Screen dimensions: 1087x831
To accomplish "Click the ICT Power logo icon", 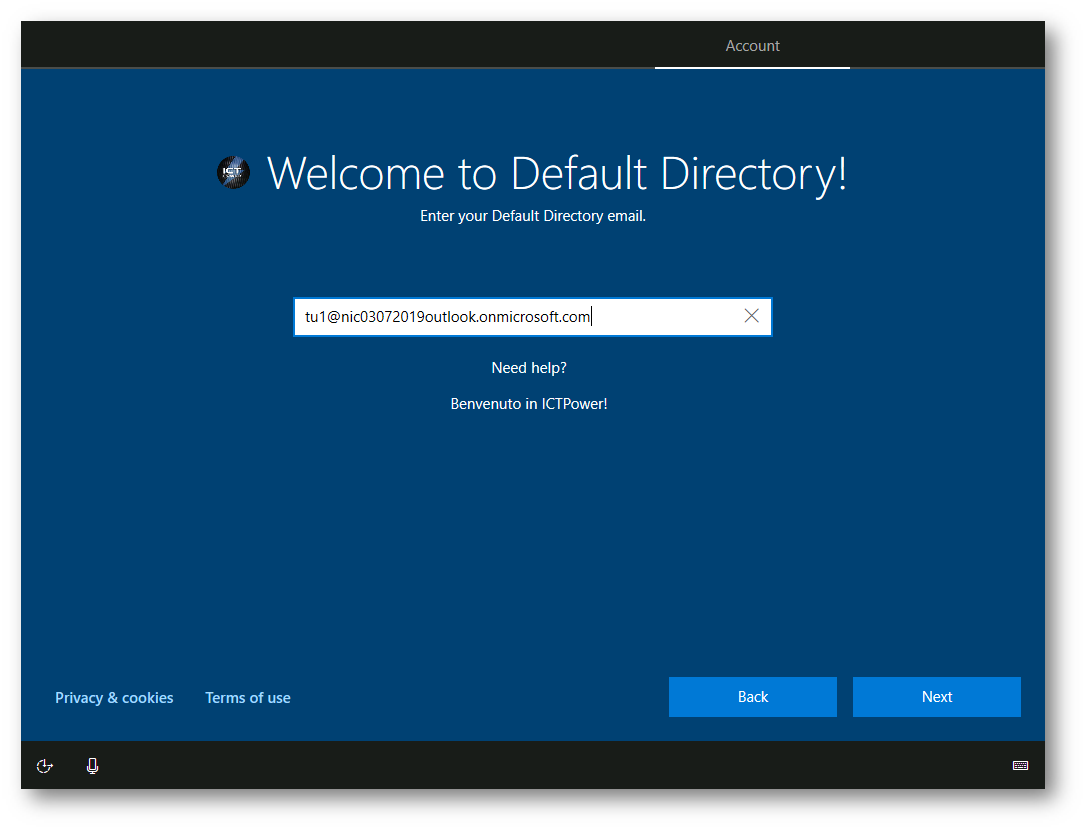I will [233, 173].
